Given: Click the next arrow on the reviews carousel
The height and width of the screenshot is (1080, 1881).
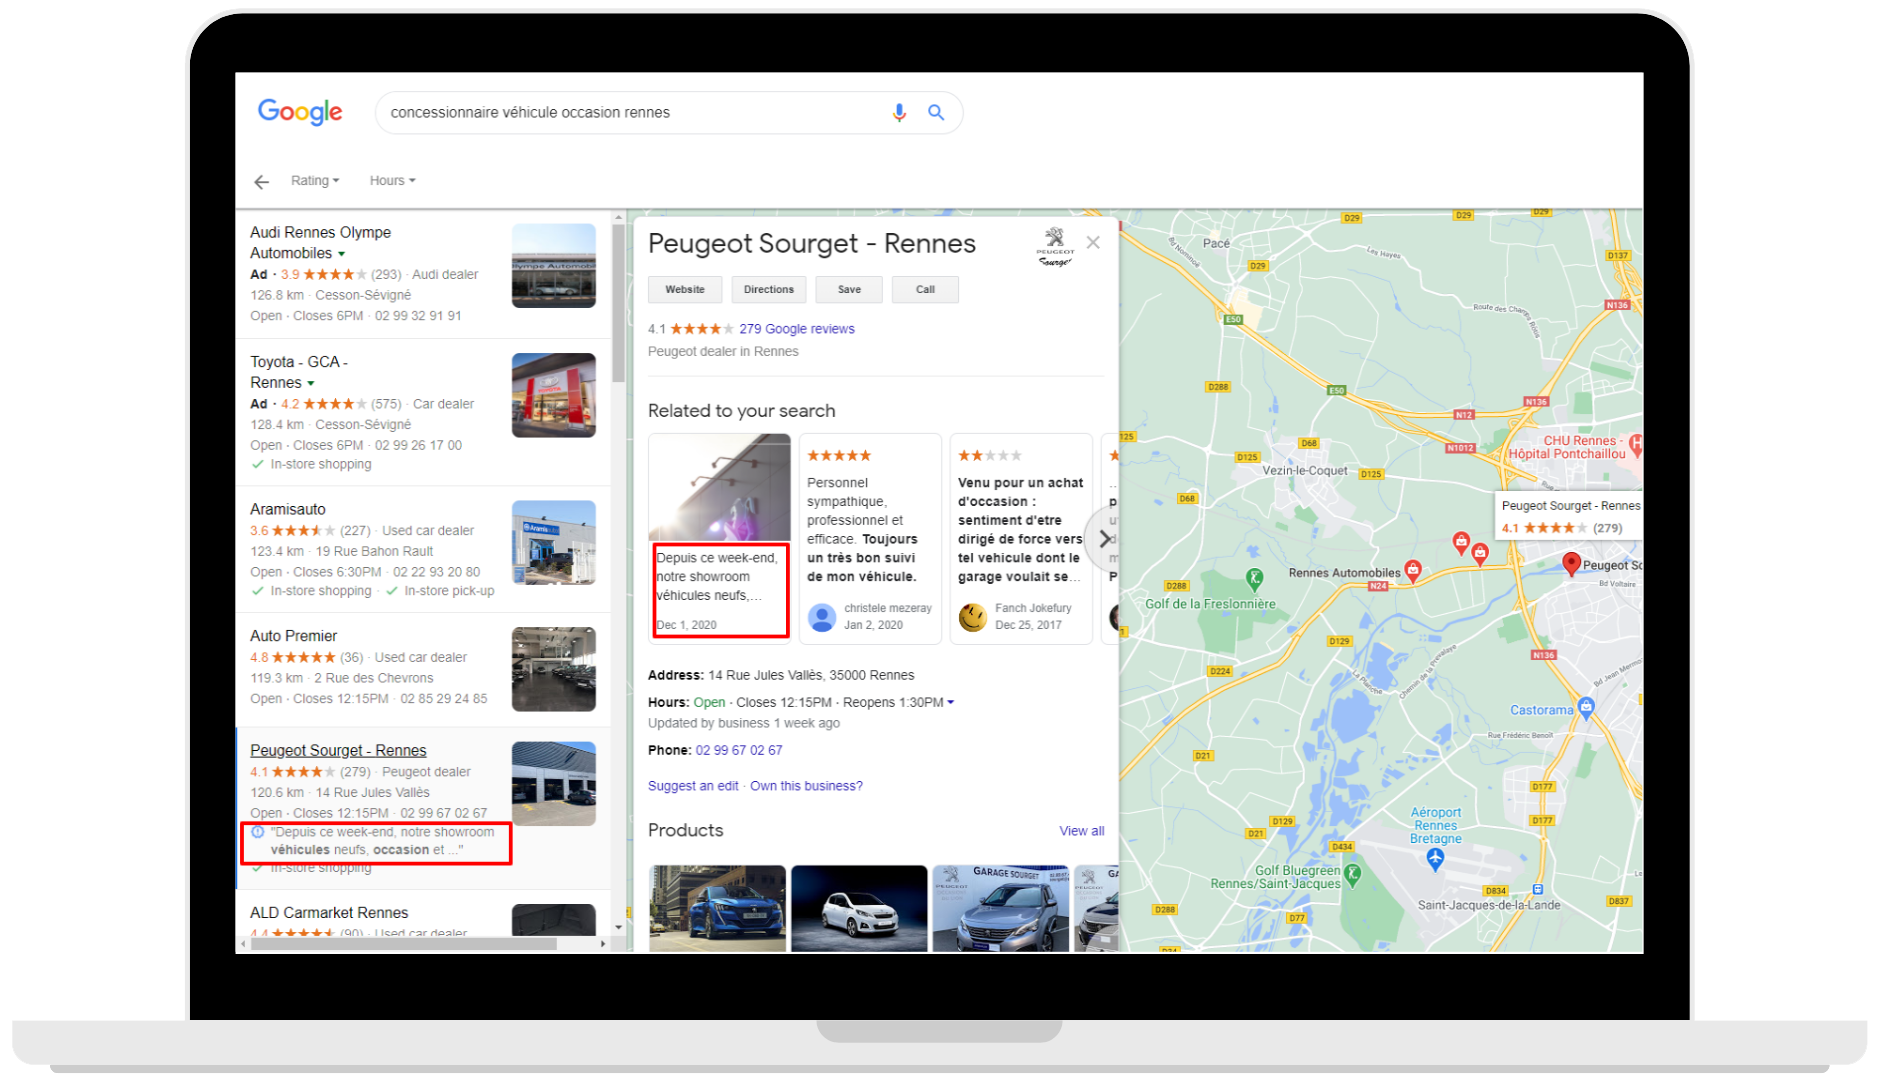Looking at the screenshot, I should [1103, 539].
